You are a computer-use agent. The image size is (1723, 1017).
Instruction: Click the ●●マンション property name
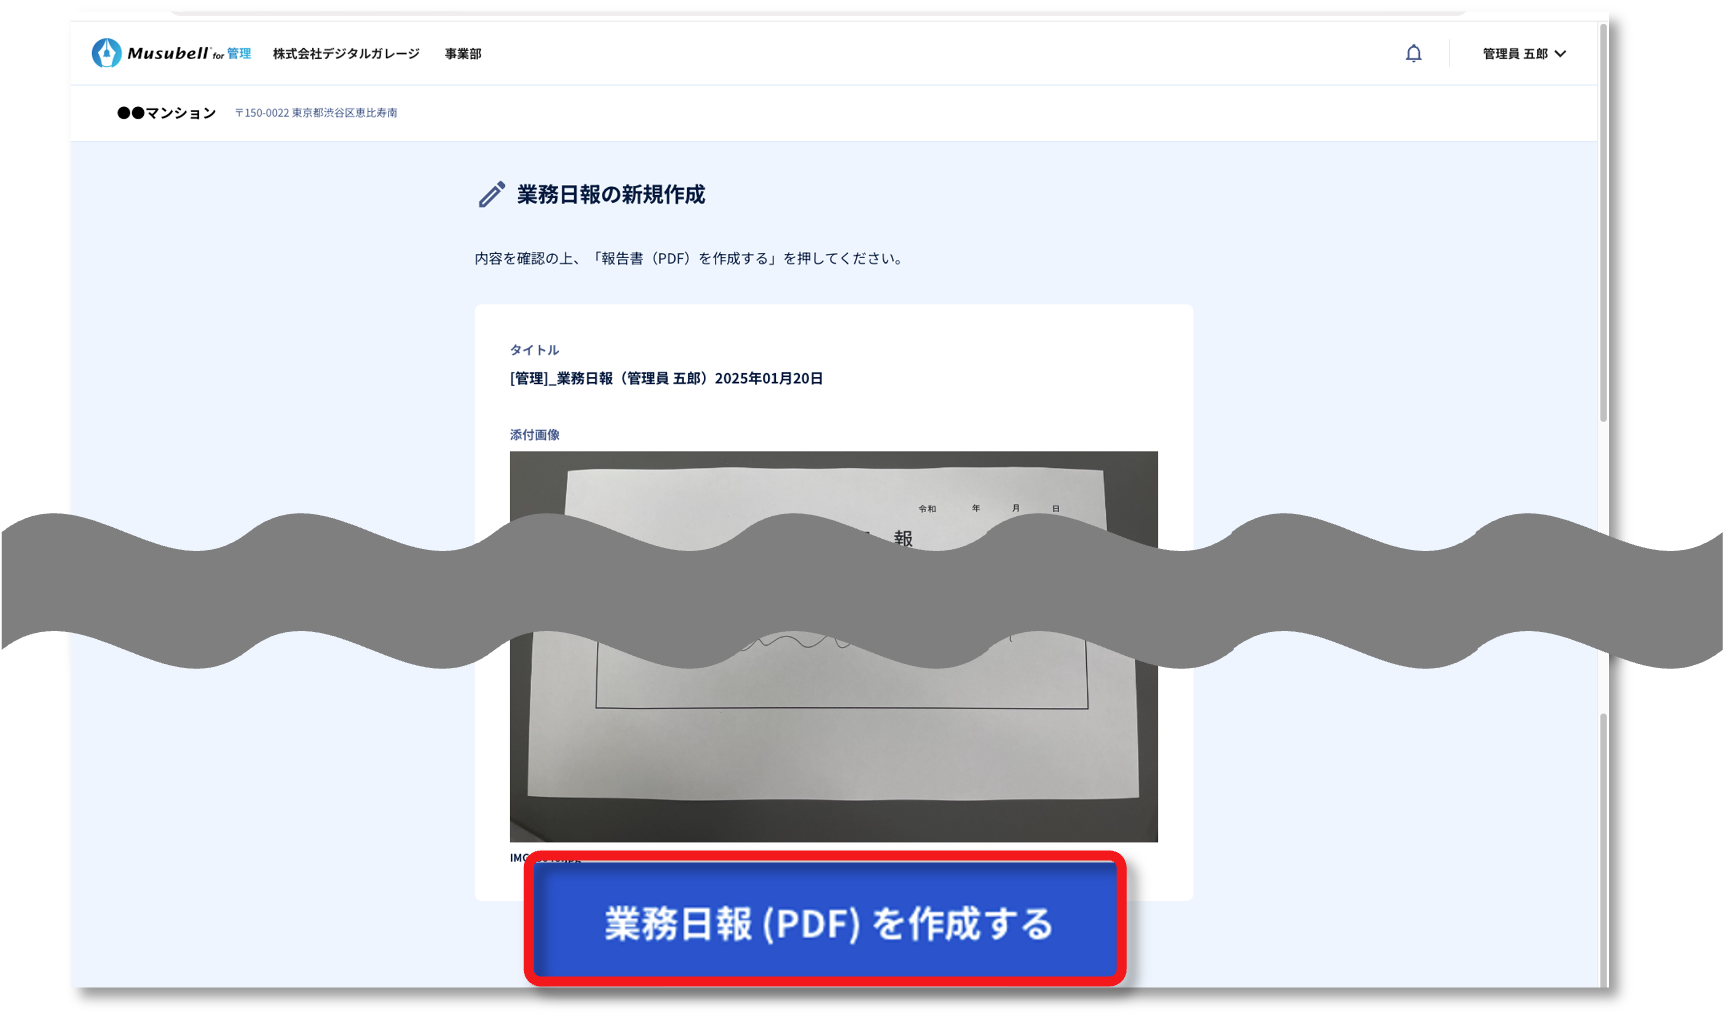166,113
